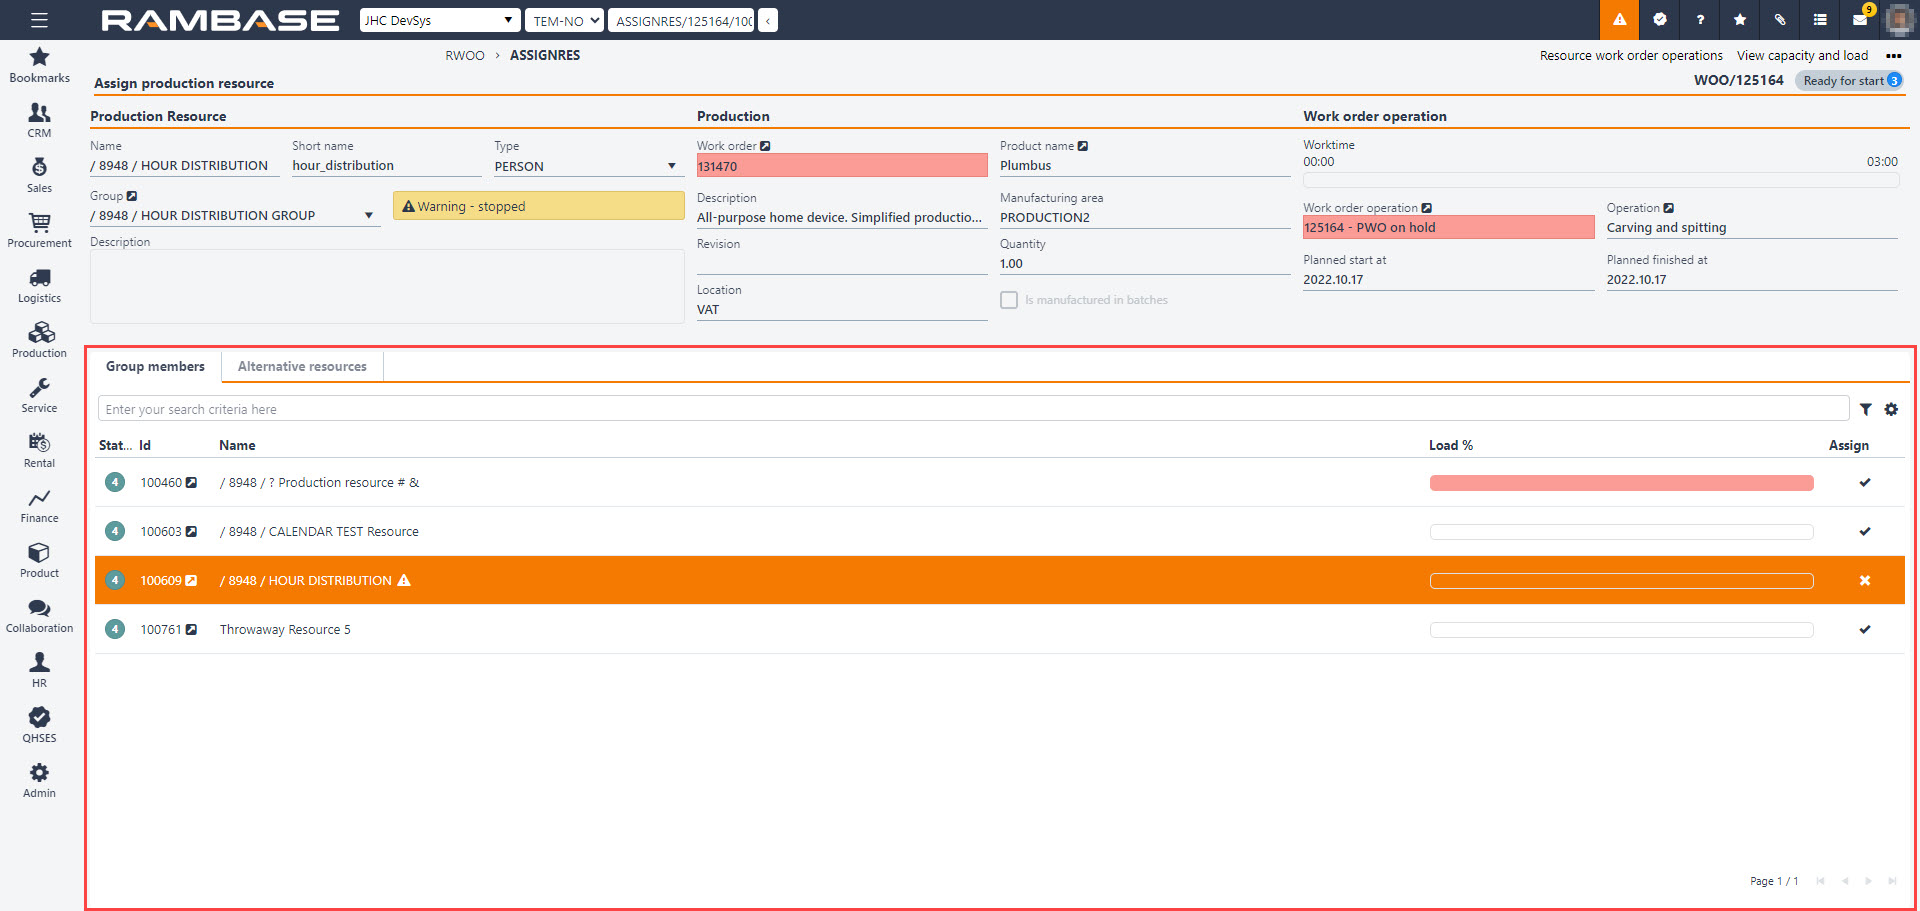This screenshot has width=1920, height=911.
Task: Expand the Group HOUR DISTRIBUTION GROUP dropdown
Action: click(368, 216)
